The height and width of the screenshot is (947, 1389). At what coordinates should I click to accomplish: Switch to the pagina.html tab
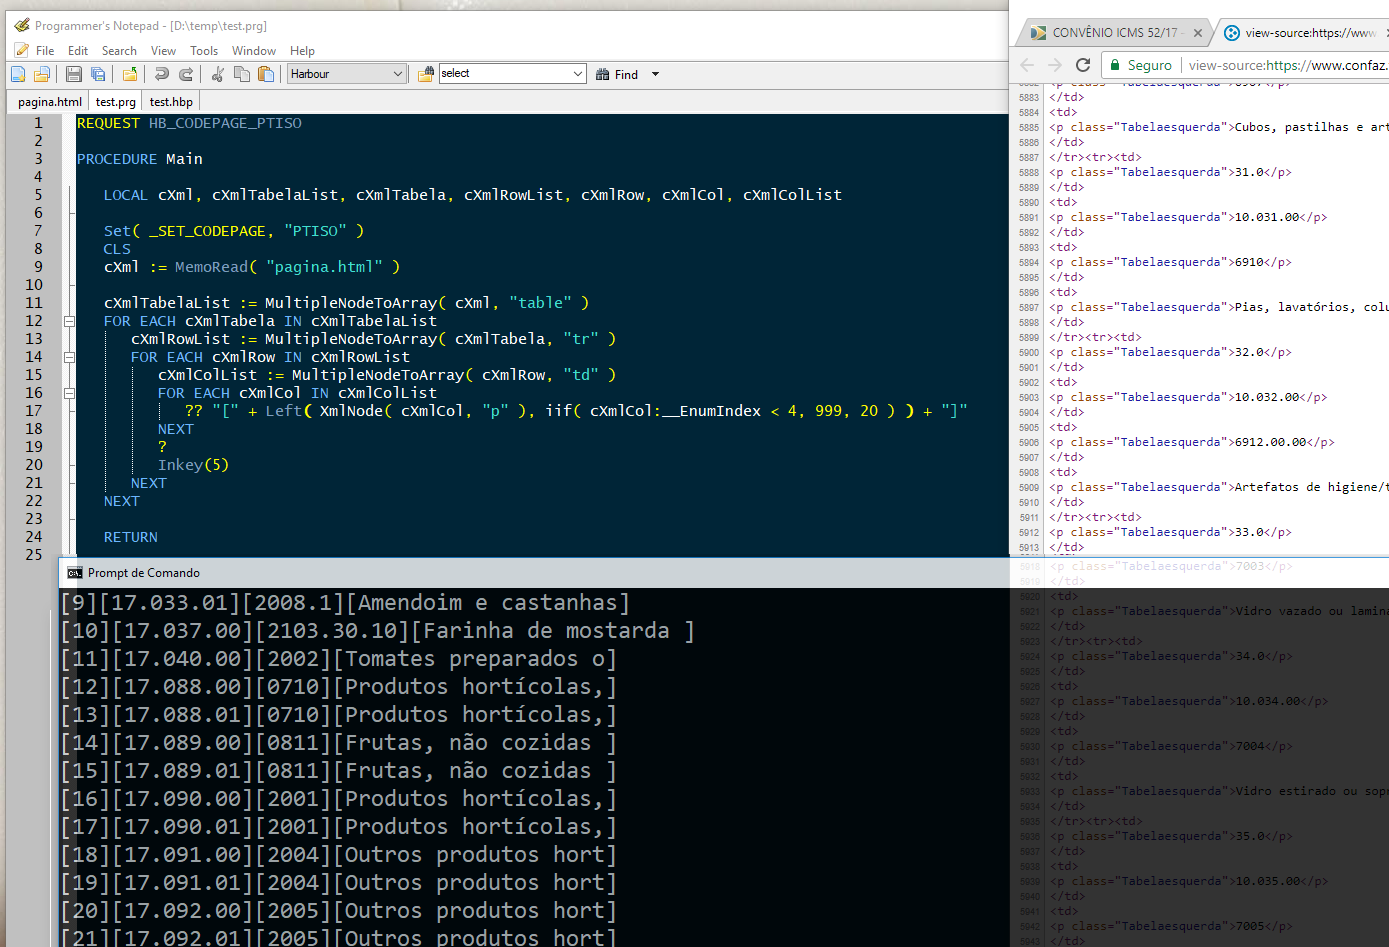pos(49,102)
